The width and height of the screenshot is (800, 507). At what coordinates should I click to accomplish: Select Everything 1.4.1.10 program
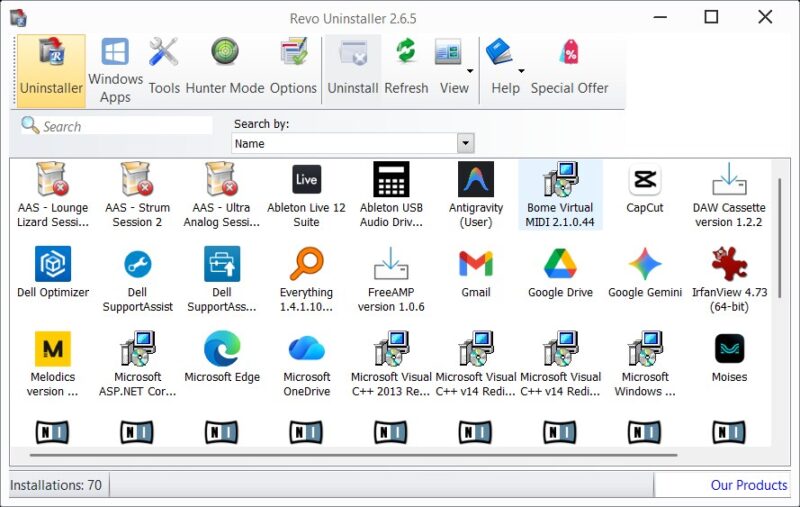pyautogui.click(x=306, y=280)
